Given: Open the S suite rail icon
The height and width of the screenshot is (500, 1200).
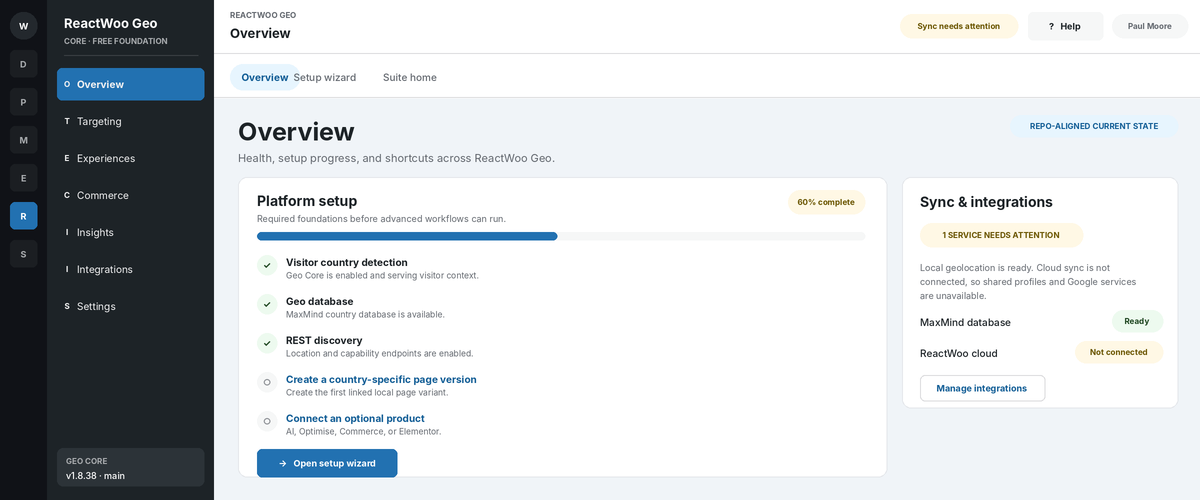Looking at the screenshot, I should click(23, 254).
